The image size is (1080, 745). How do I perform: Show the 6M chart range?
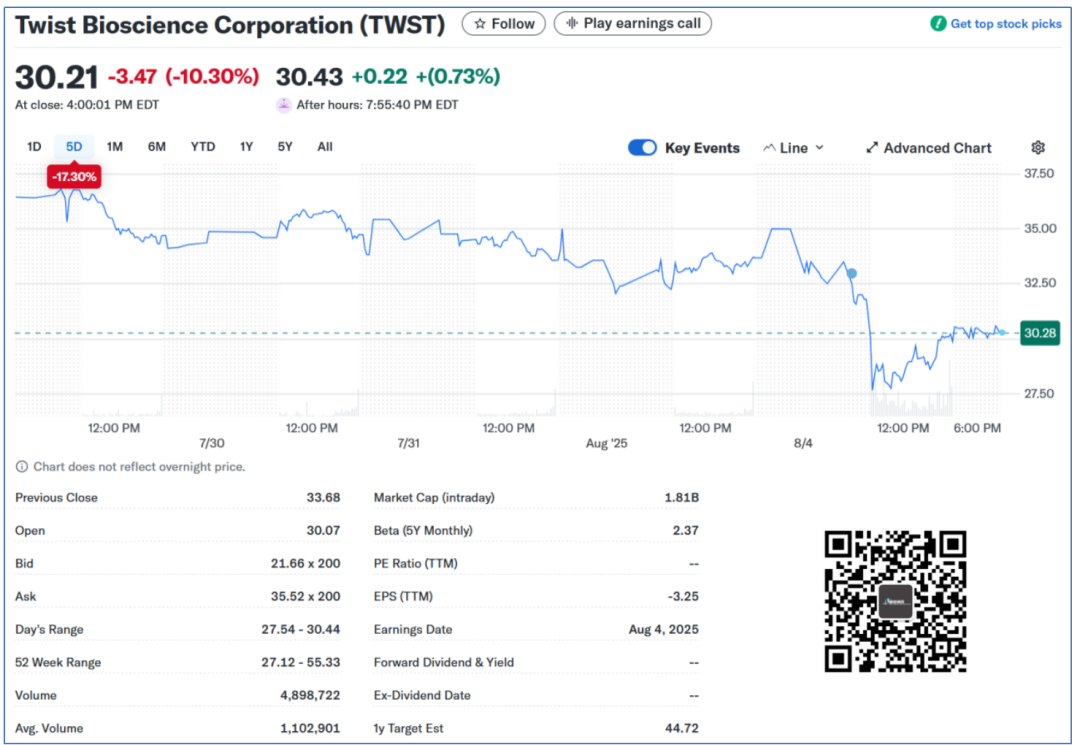[x=157, y=147]
